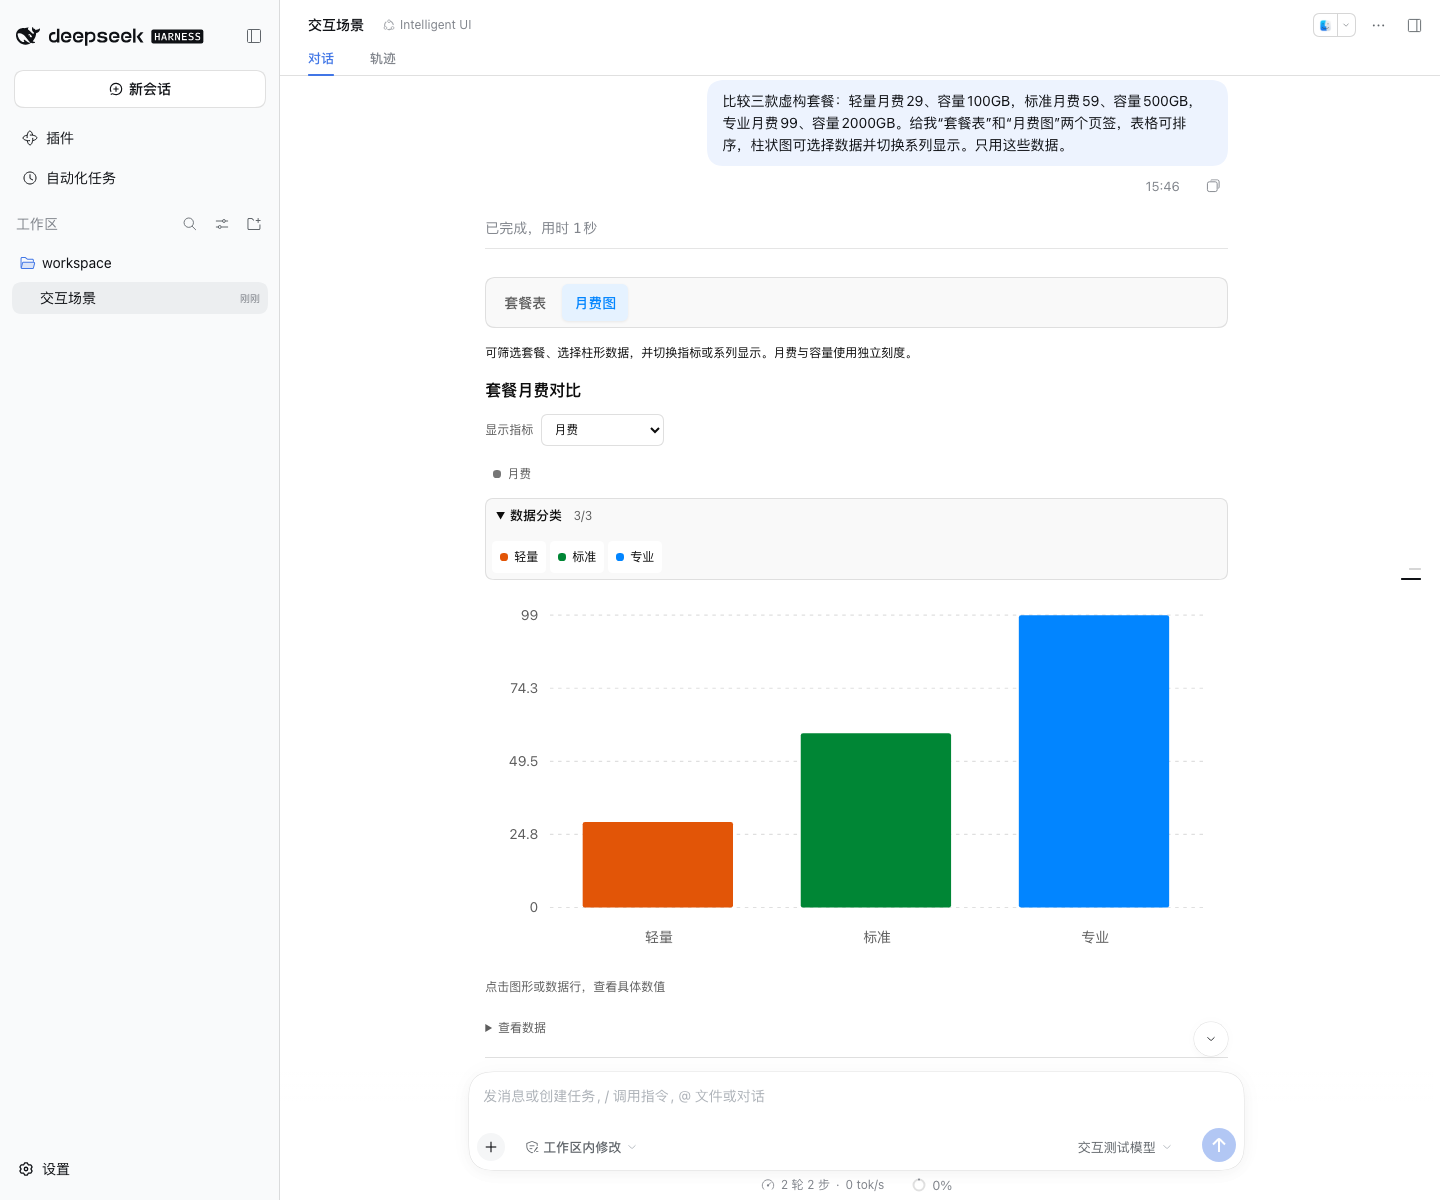Switch to the 套餐表 tab
Image resolution: width=1440 pixels, height=1200 pixels.
tap(525, 303)
